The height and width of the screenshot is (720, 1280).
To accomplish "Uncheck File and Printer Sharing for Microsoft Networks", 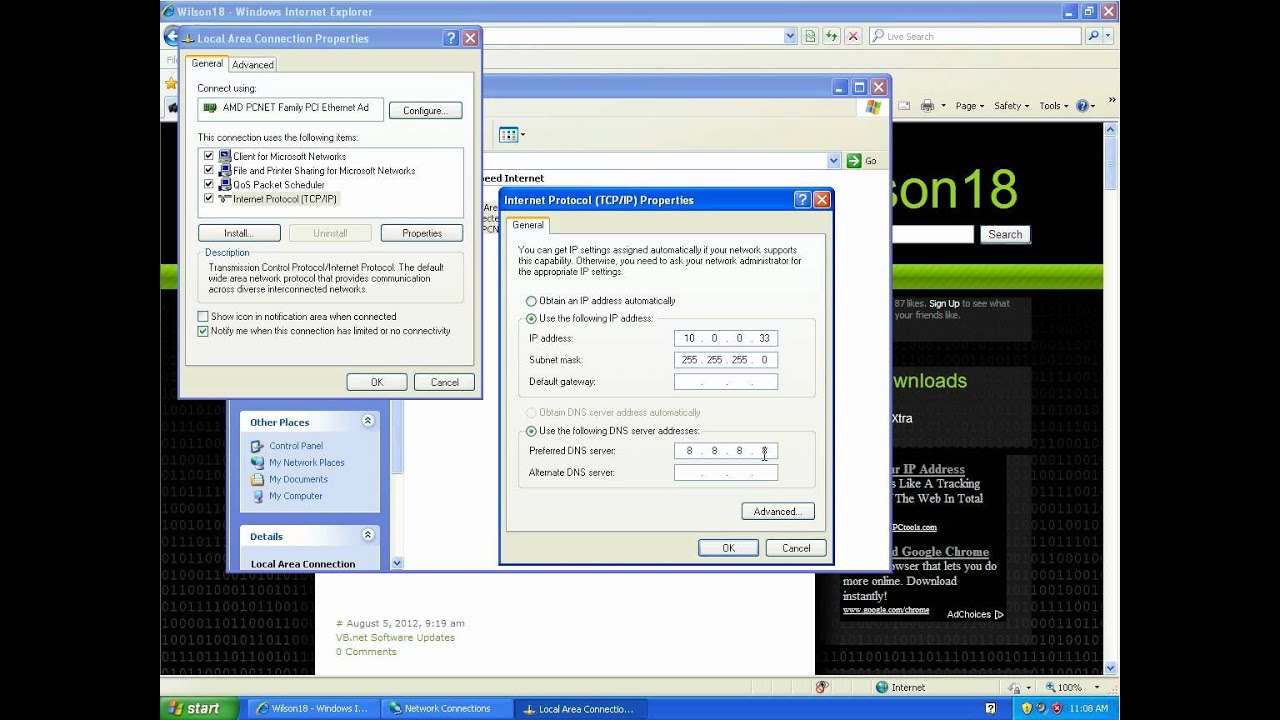I will coord(208,170).
